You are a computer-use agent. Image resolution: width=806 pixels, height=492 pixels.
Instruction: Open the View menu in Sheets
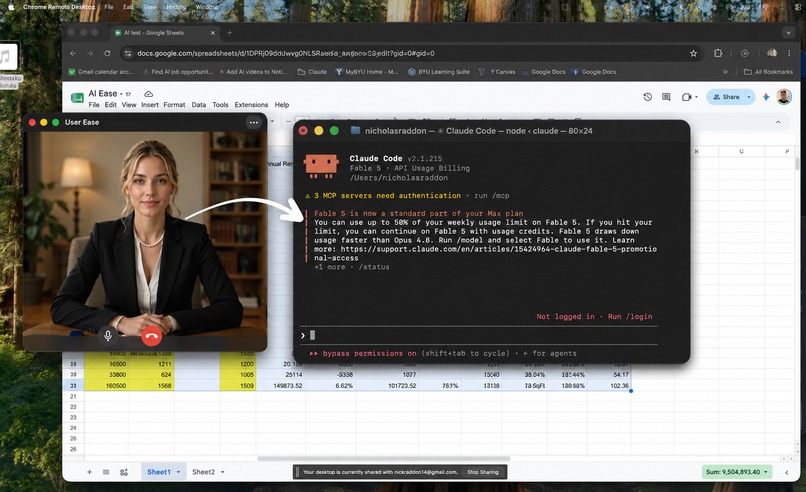coord(129,105)
